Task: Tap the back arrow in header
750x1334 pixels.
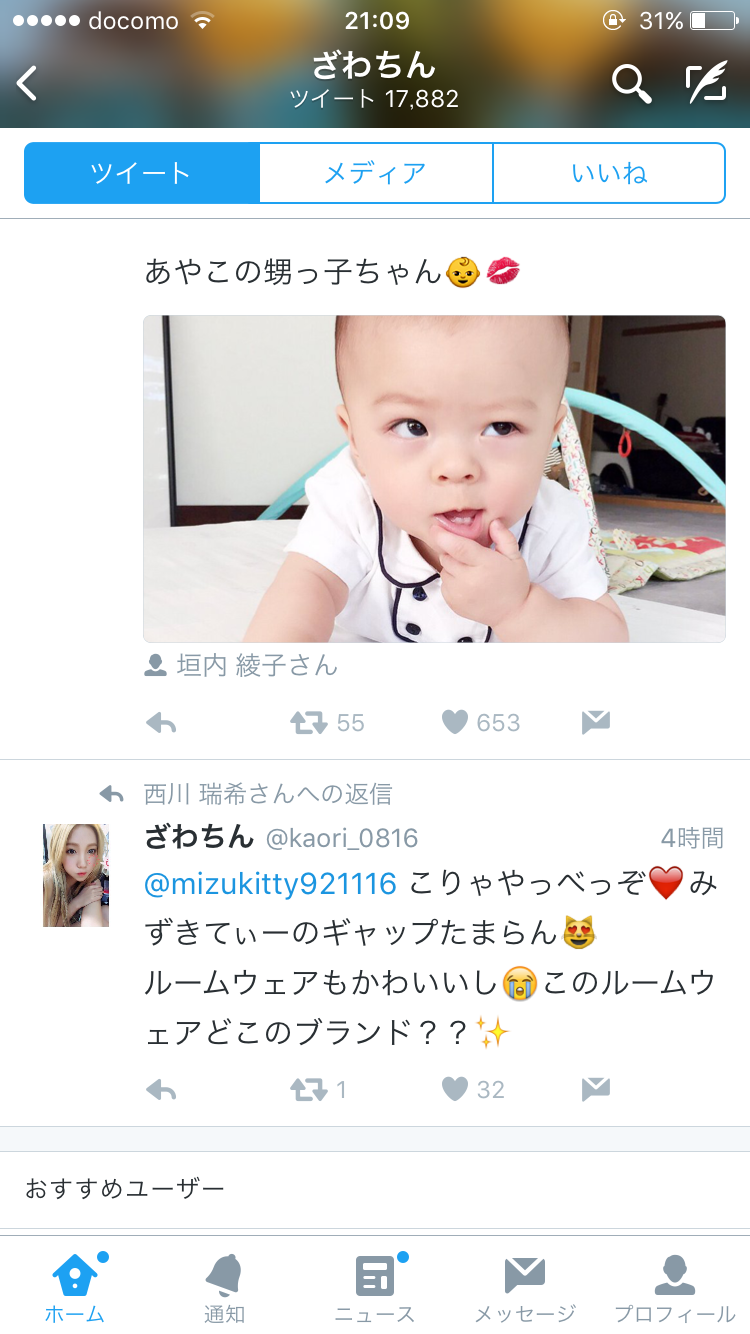Action: pos(27,84)
